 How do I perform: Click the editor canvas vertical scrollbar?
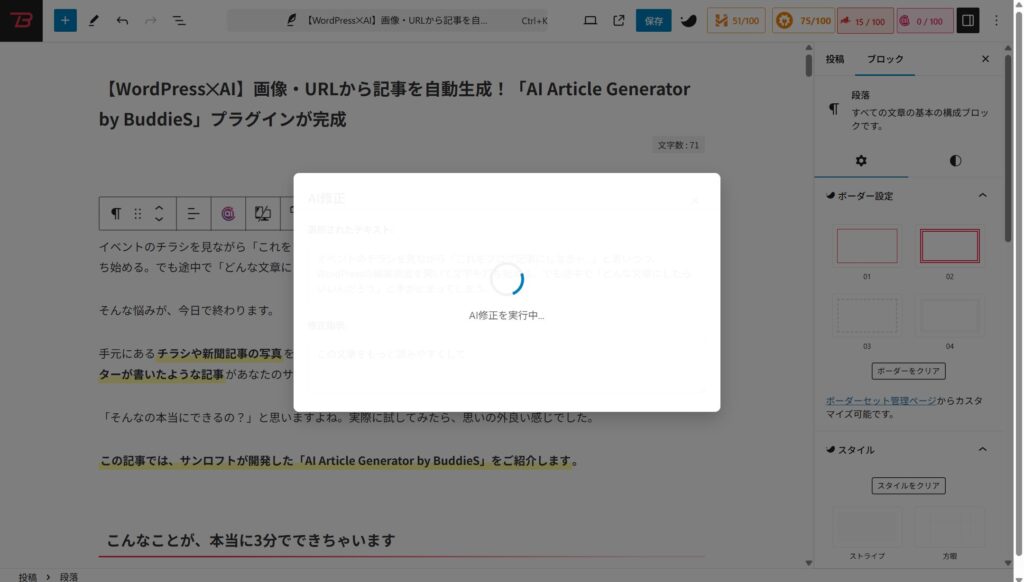[808, 64]
